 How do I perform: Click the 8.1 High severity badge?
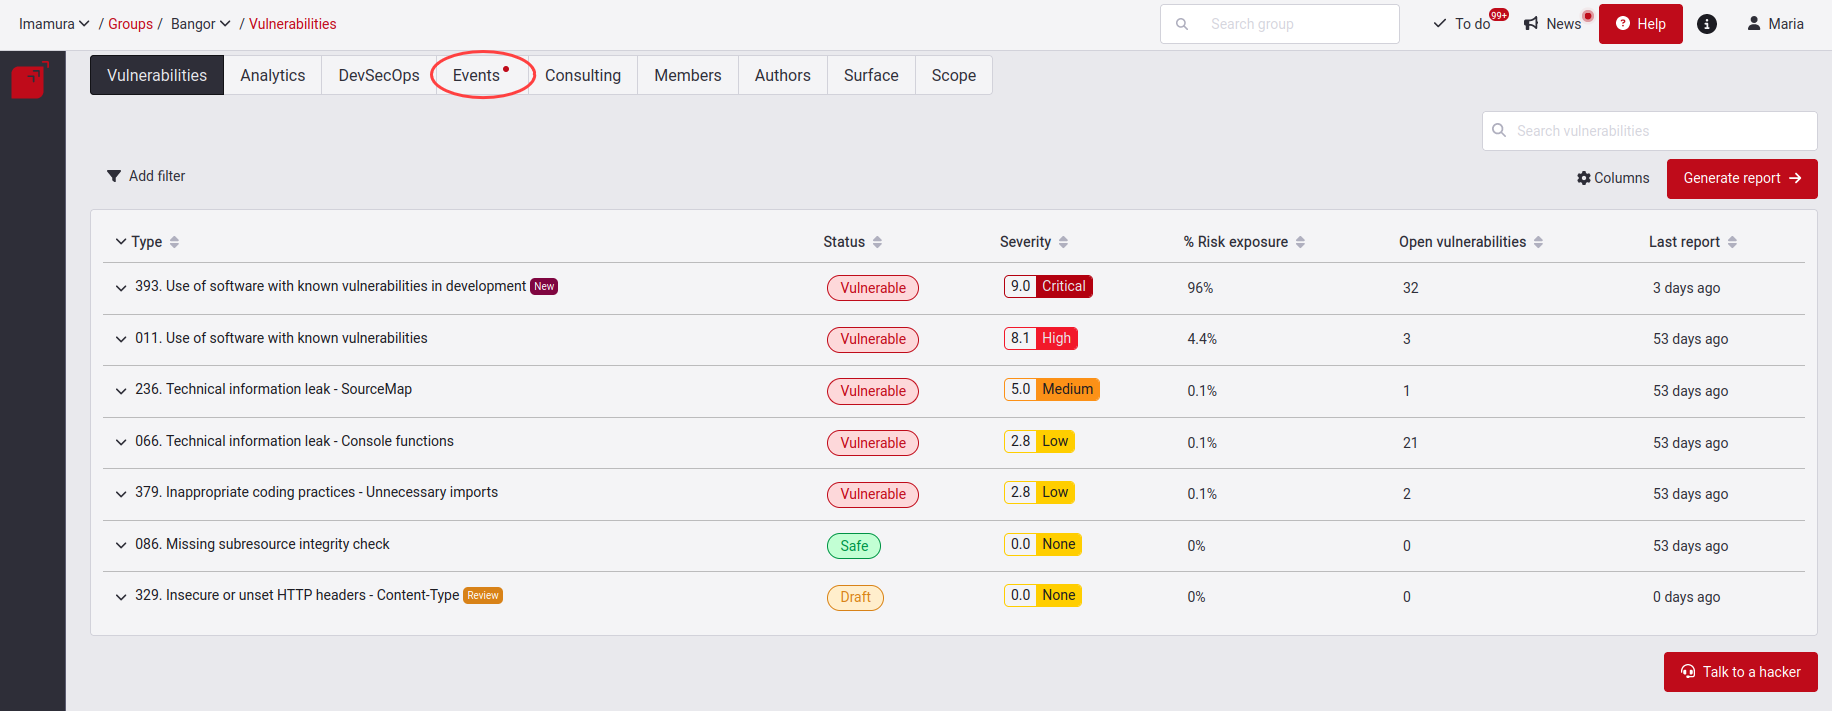(x=1040, y=338)
